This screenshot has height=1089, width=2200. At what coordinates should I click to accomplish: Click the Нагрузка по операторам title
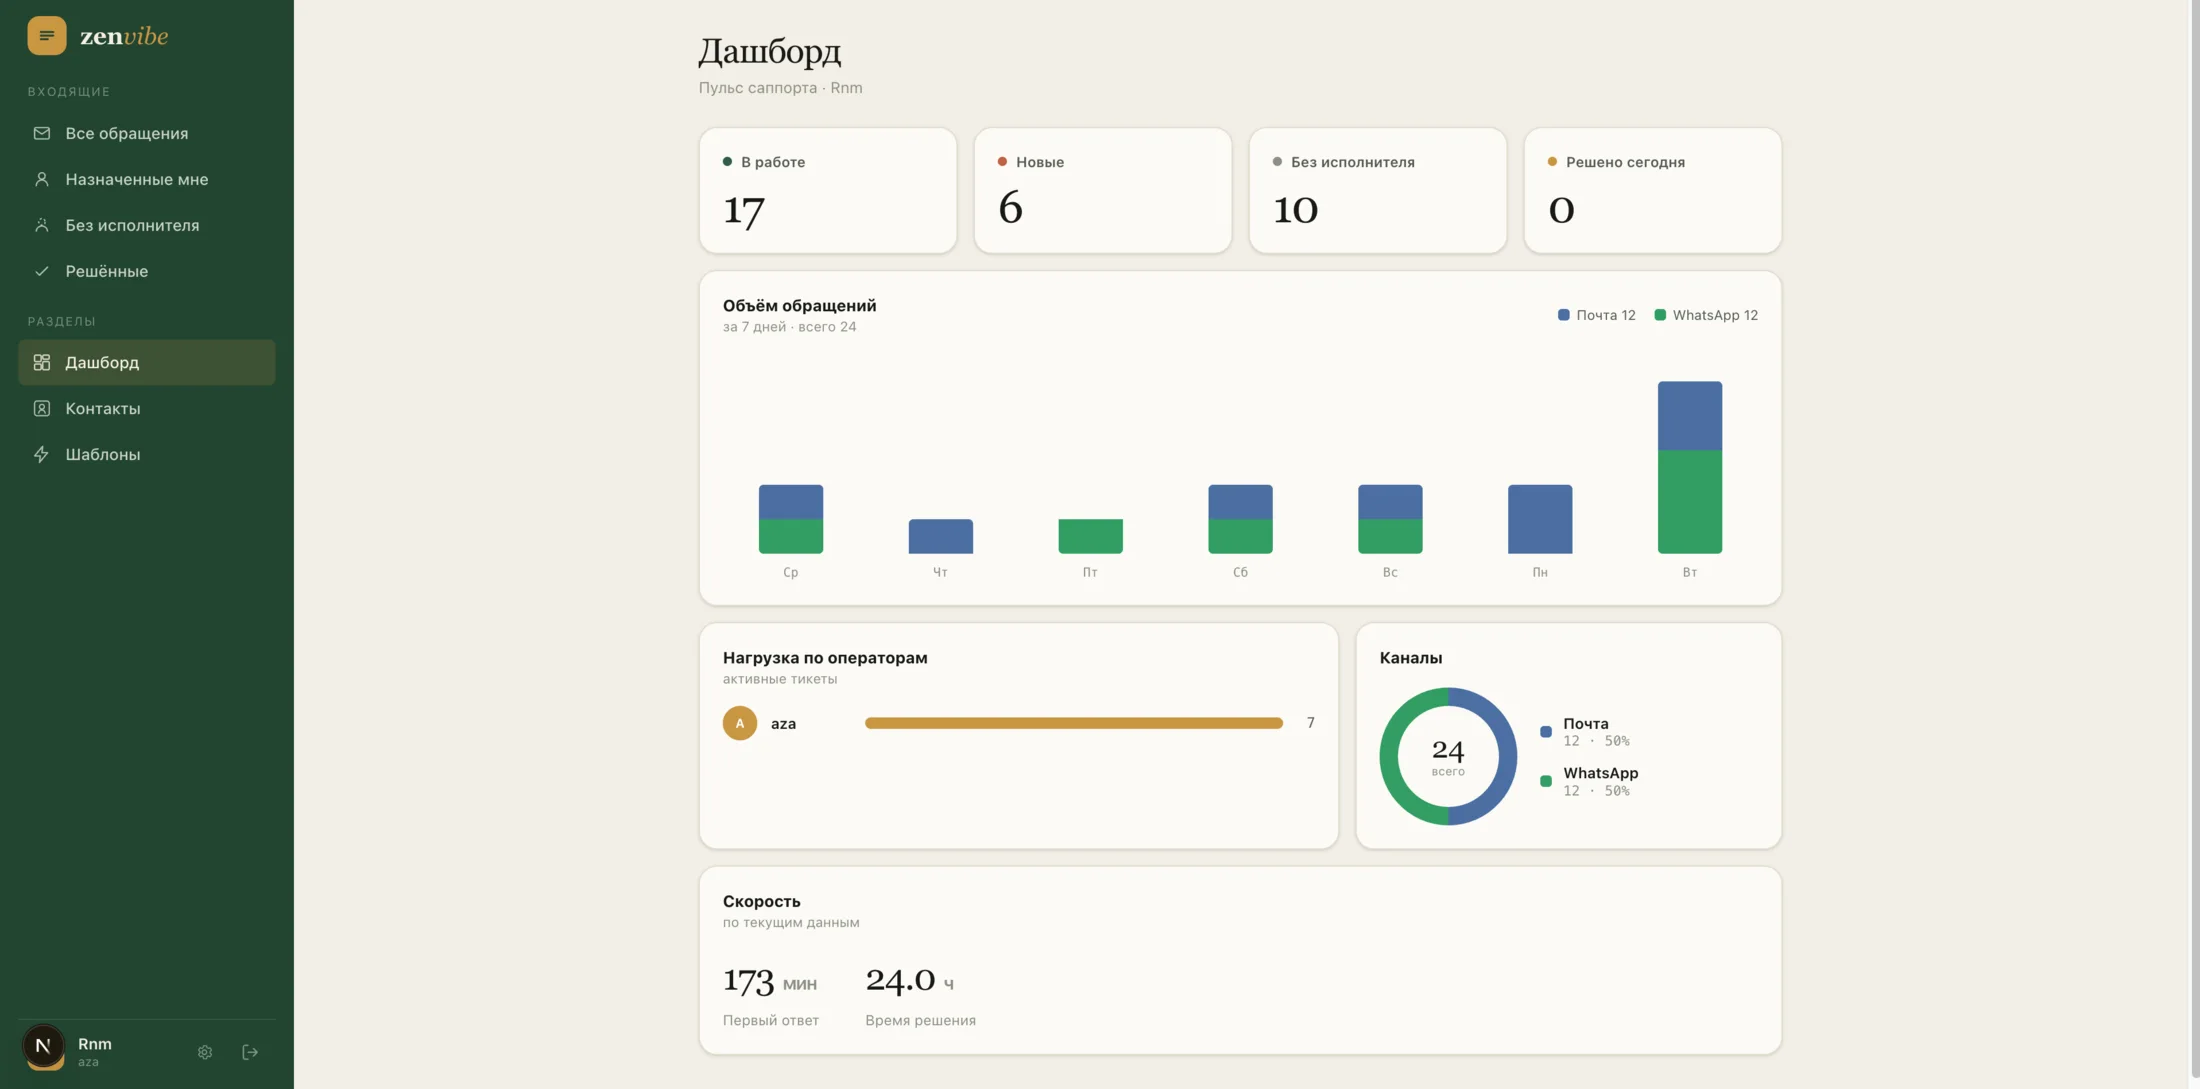[x=825, y=658]
